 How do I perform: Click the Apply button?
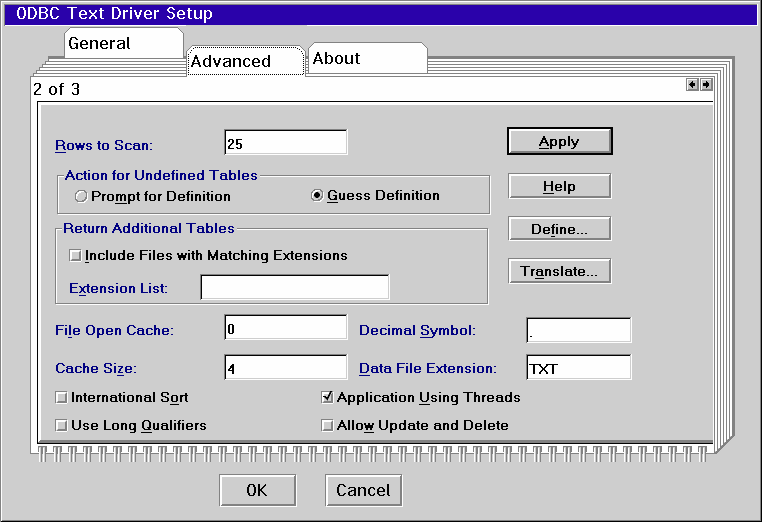click(x=559, y=141)
